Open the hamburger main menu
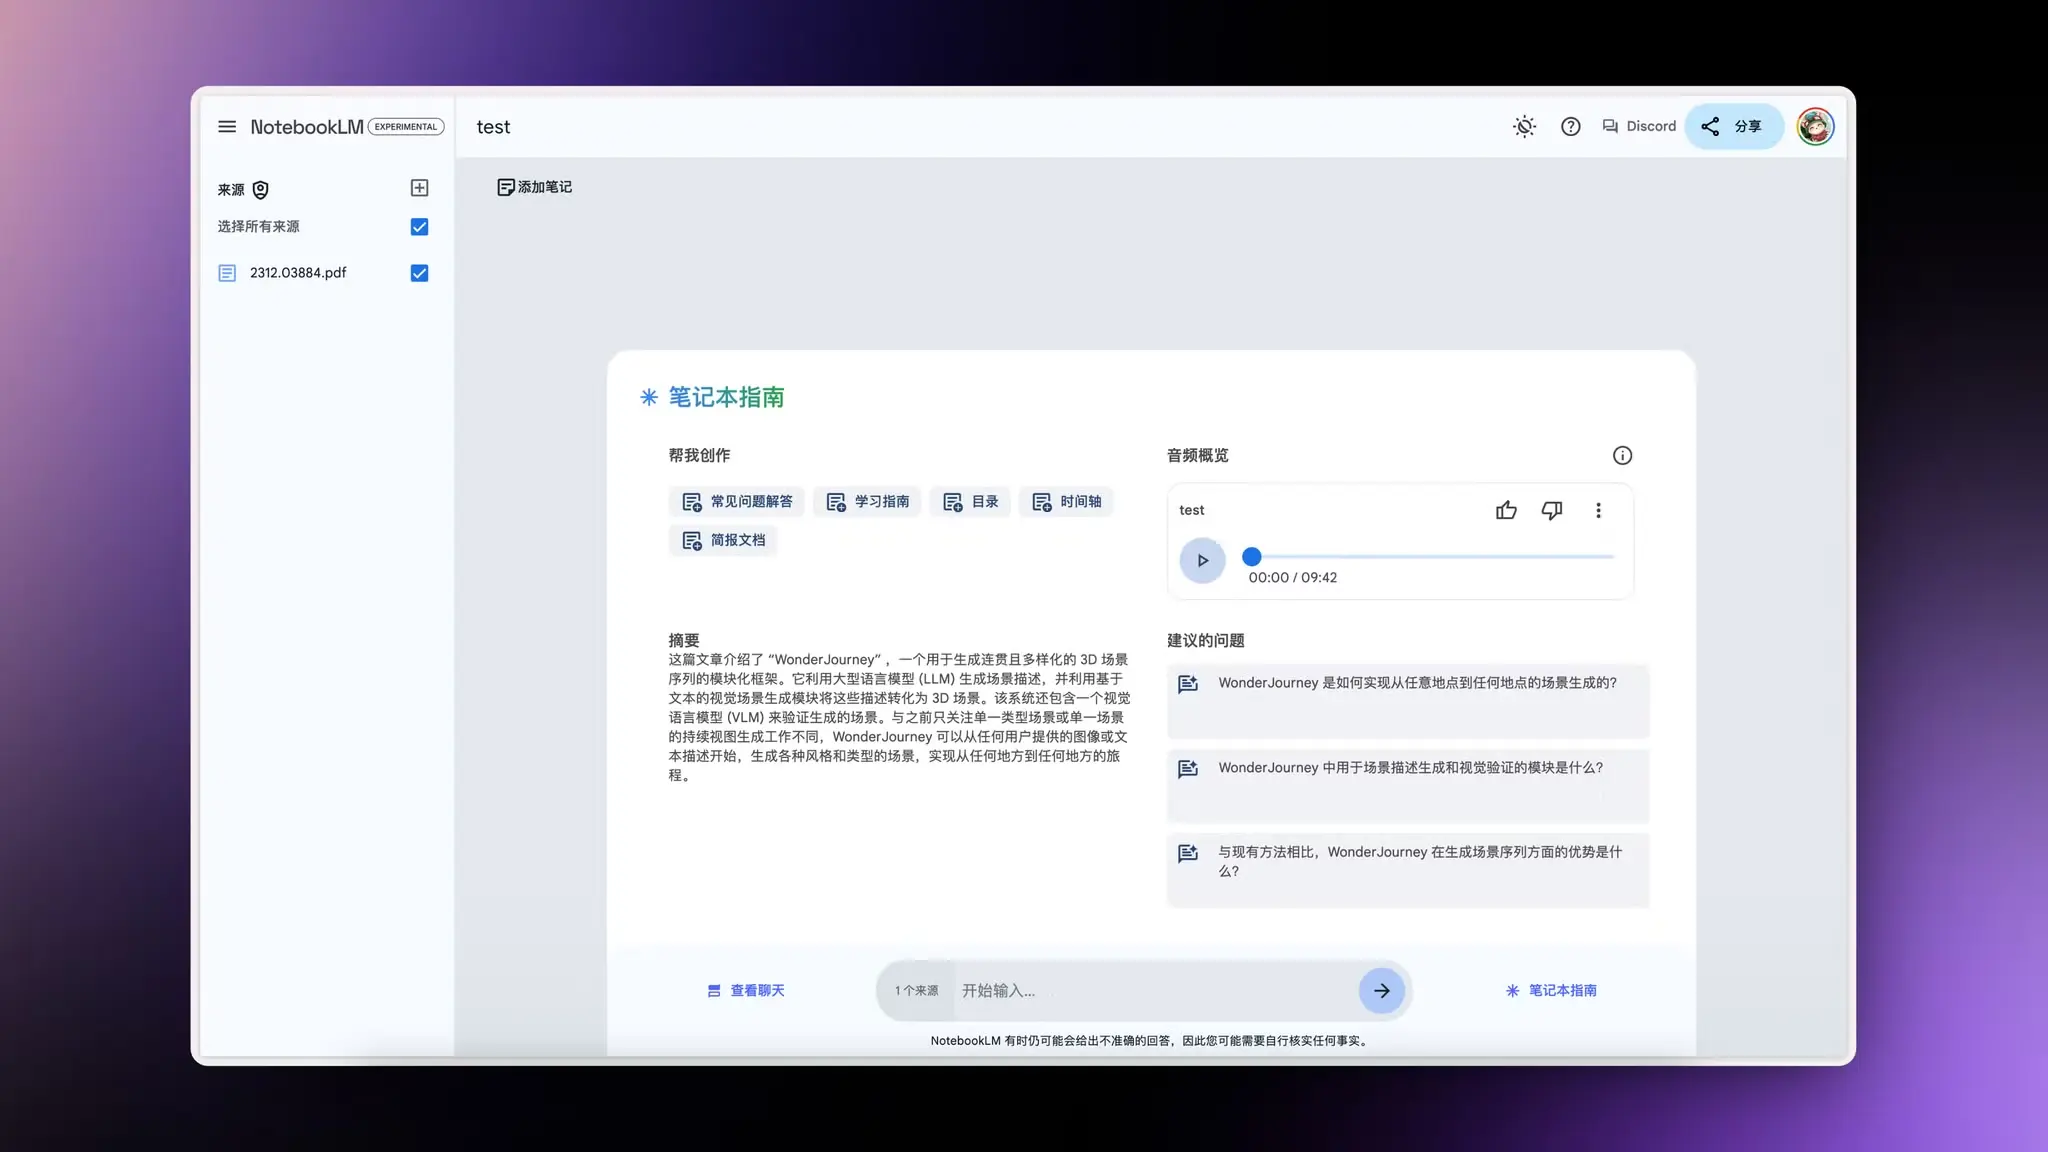This screenshot has height=1152, width=2048. [227, 127]
